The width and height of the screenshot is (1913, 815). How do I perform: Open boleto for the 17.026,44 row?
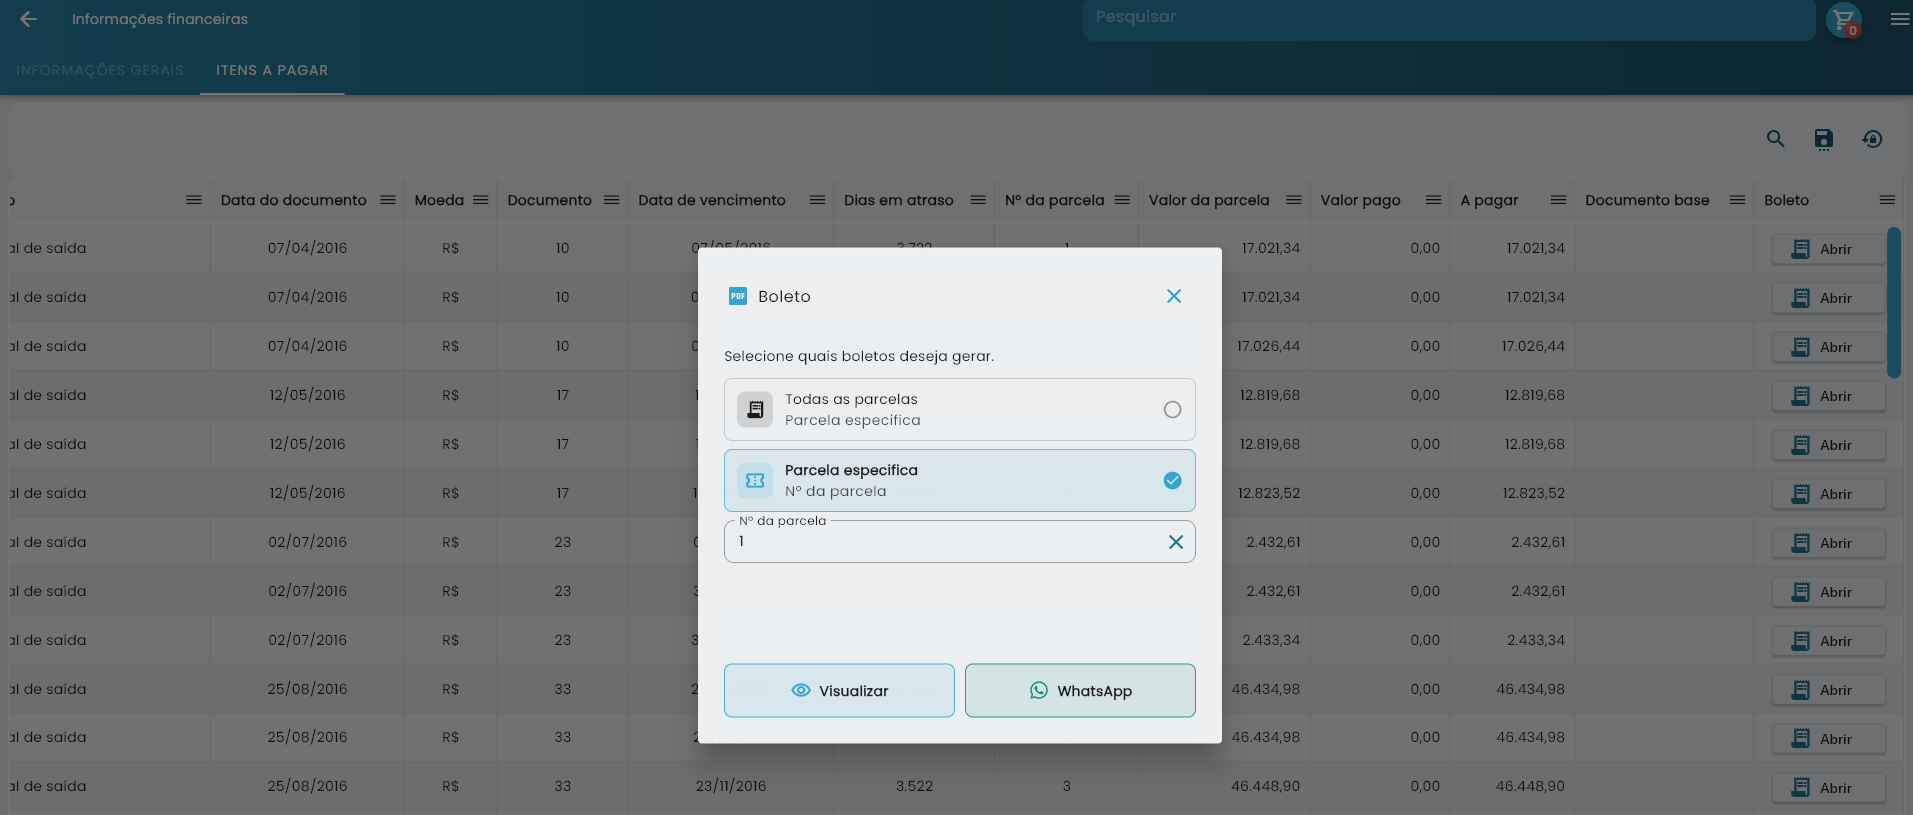[1828, 347]
